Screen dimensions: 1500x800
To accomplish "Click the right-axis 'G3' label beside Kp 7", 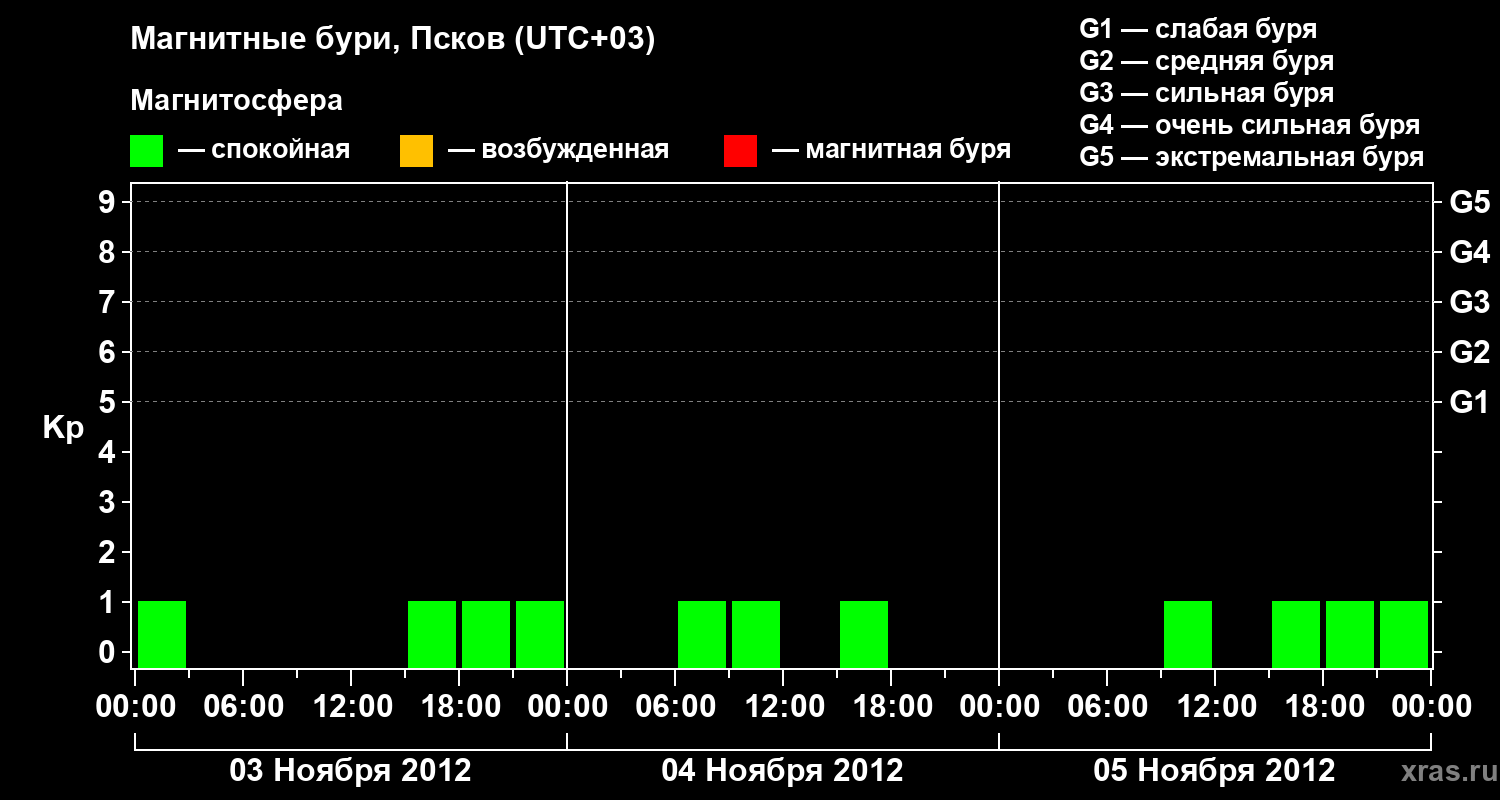I will [1470, 302].
